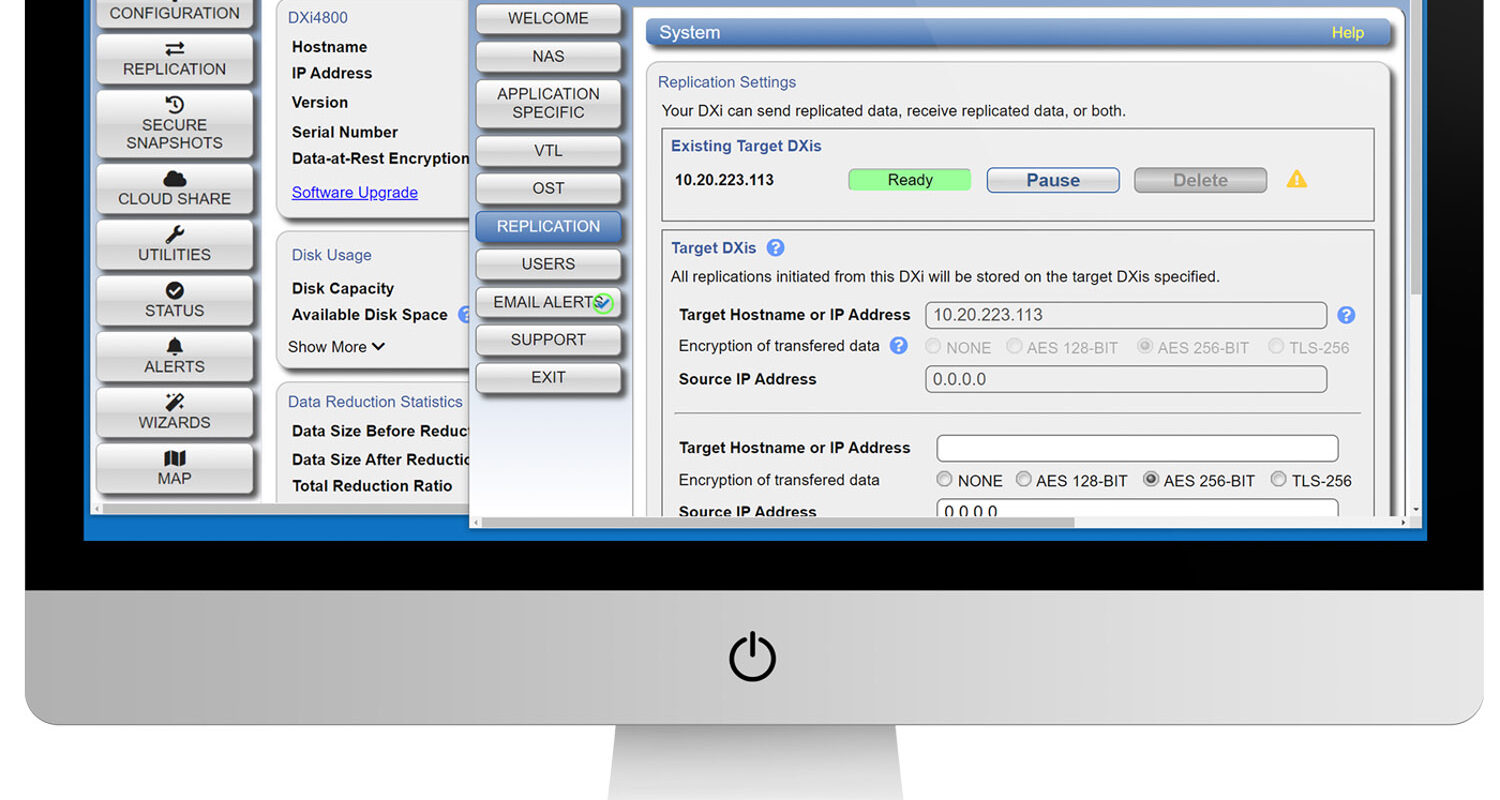
Task: Select NONE encryption for new target
Action: click(x=945, y=480)
